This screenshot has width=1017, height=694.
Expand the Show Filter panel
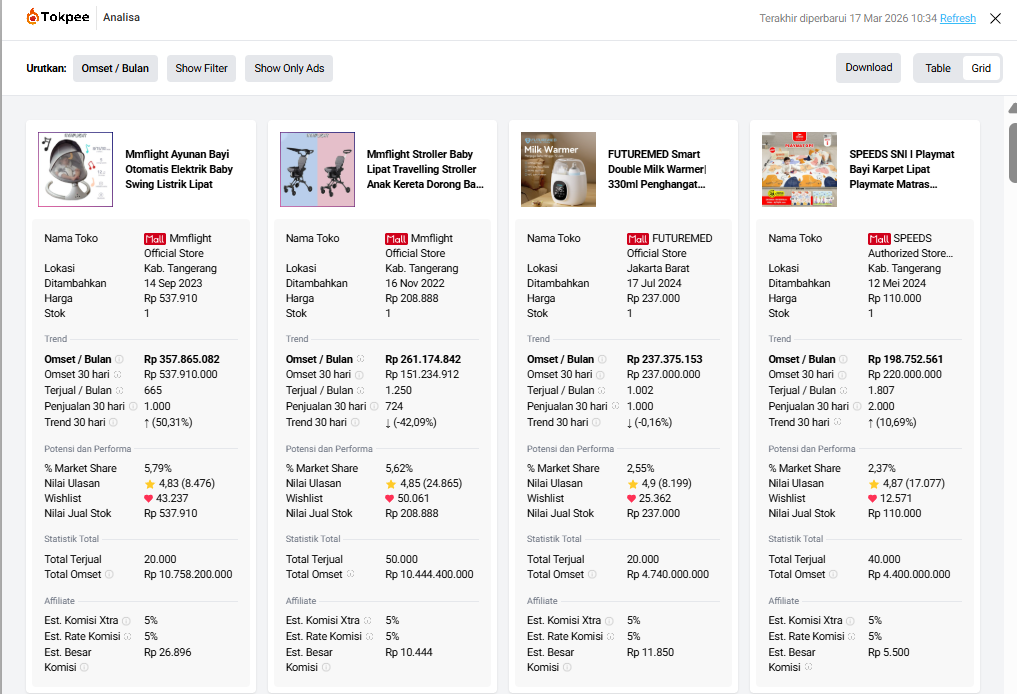click(202, 68)
